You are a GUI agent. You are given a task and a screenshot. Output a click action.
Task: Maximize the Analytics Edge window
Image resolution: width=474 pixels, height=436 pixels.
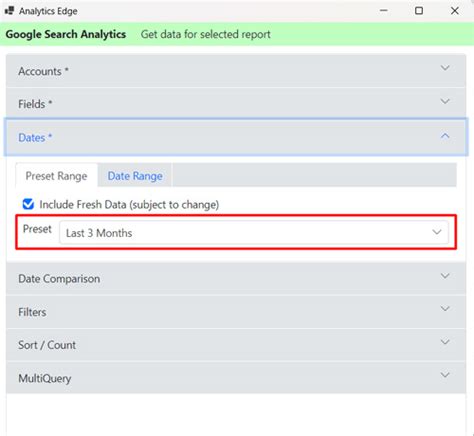click(419, 11)
